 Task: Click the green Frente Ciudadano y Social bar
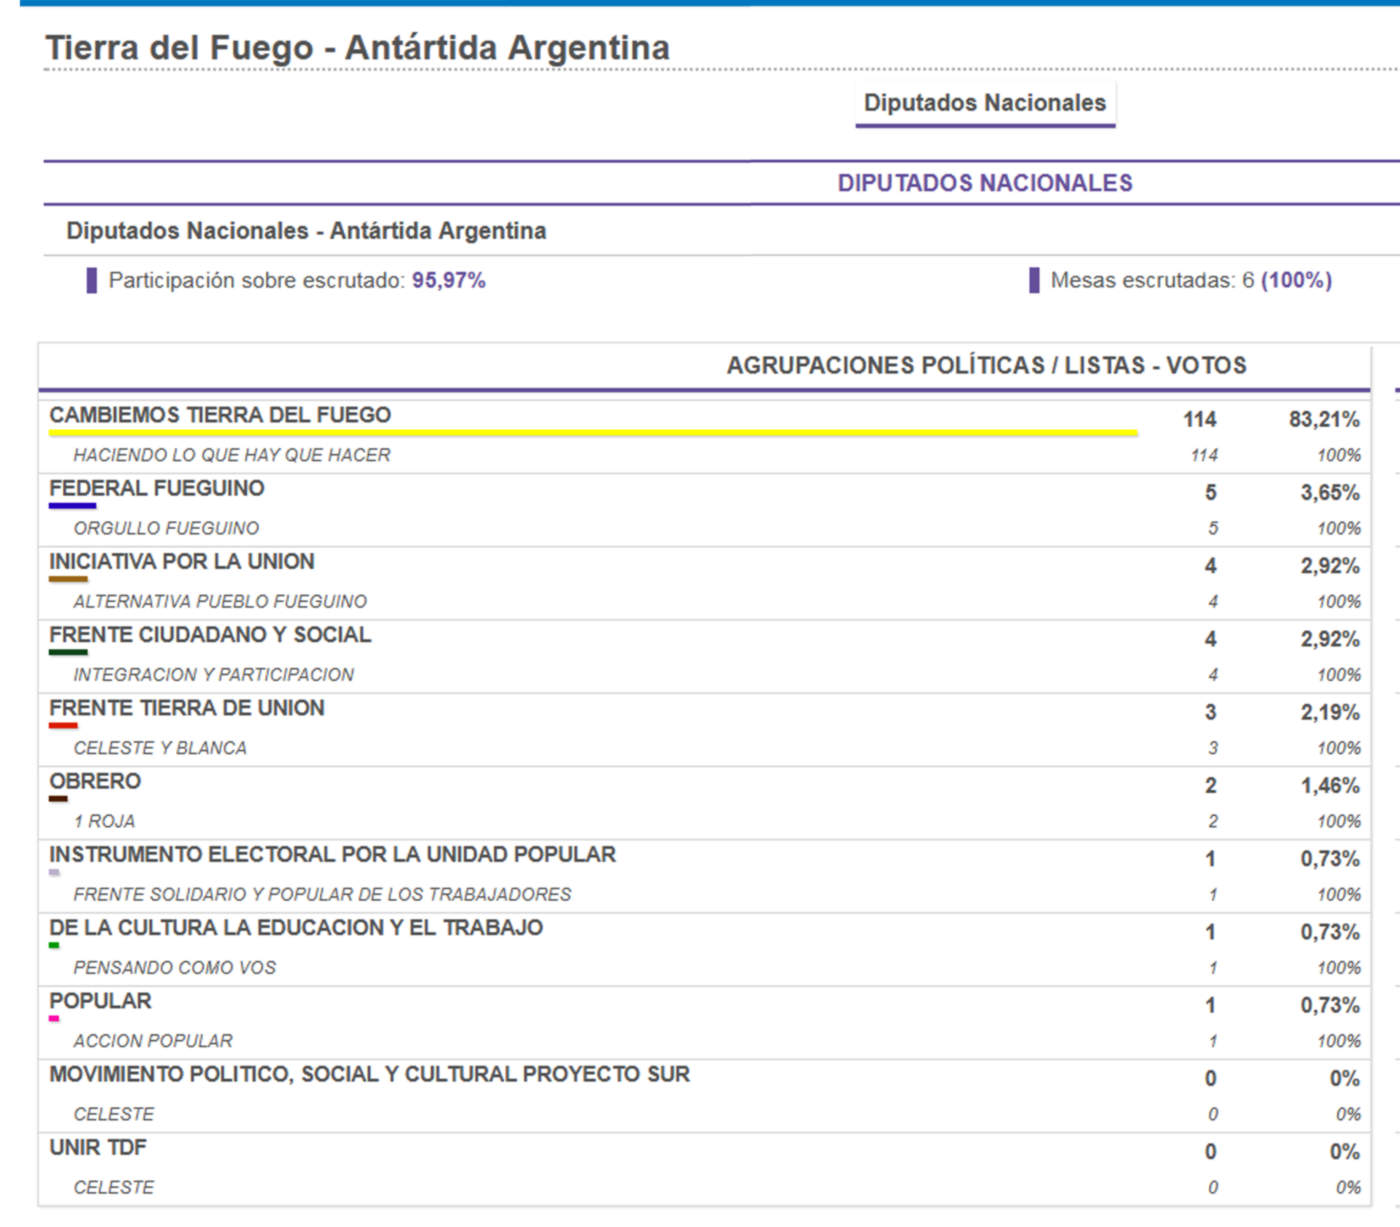coord(68,652)
